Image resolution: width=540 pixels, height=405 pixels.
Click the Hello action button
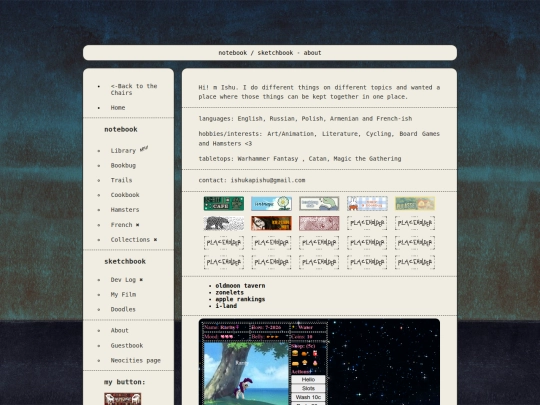[308, 379]
